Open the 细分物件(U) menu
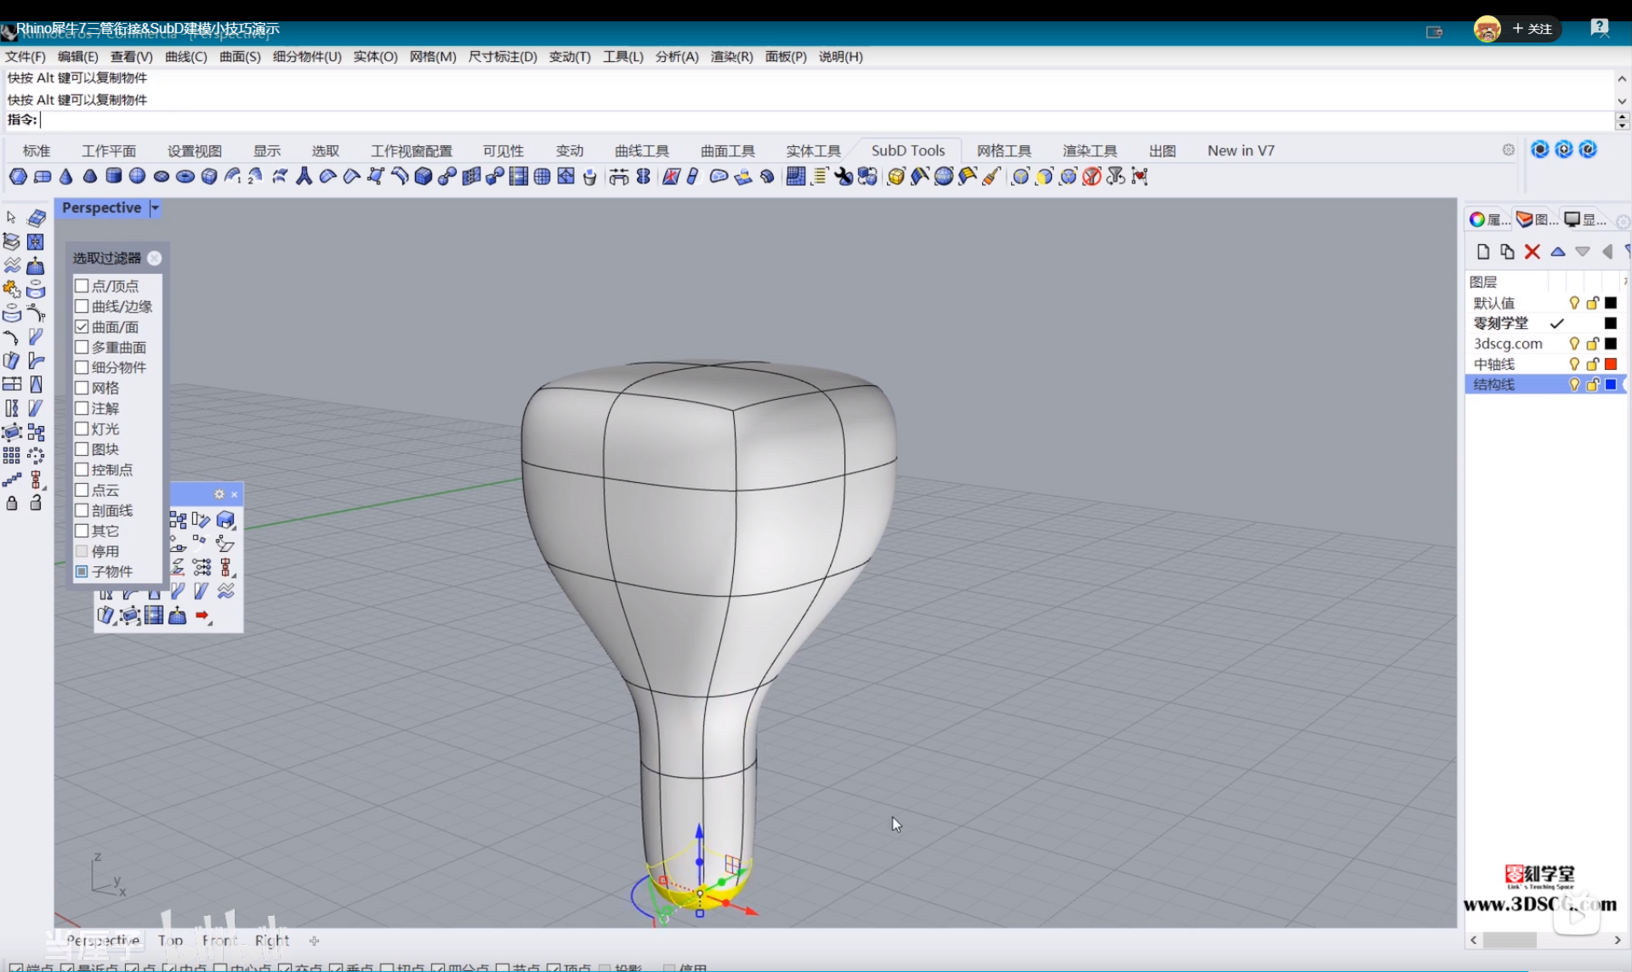Viewport: 1632px width, 972px height. point(307,57)
